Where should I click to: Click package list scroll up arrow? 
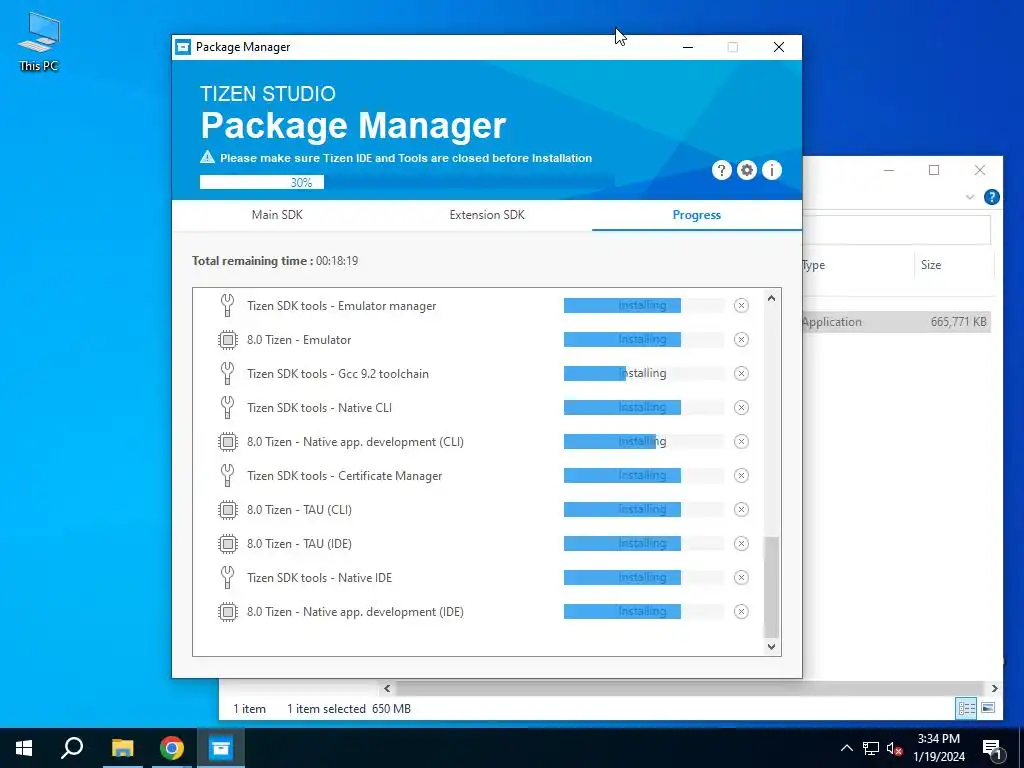coord(771,298)
